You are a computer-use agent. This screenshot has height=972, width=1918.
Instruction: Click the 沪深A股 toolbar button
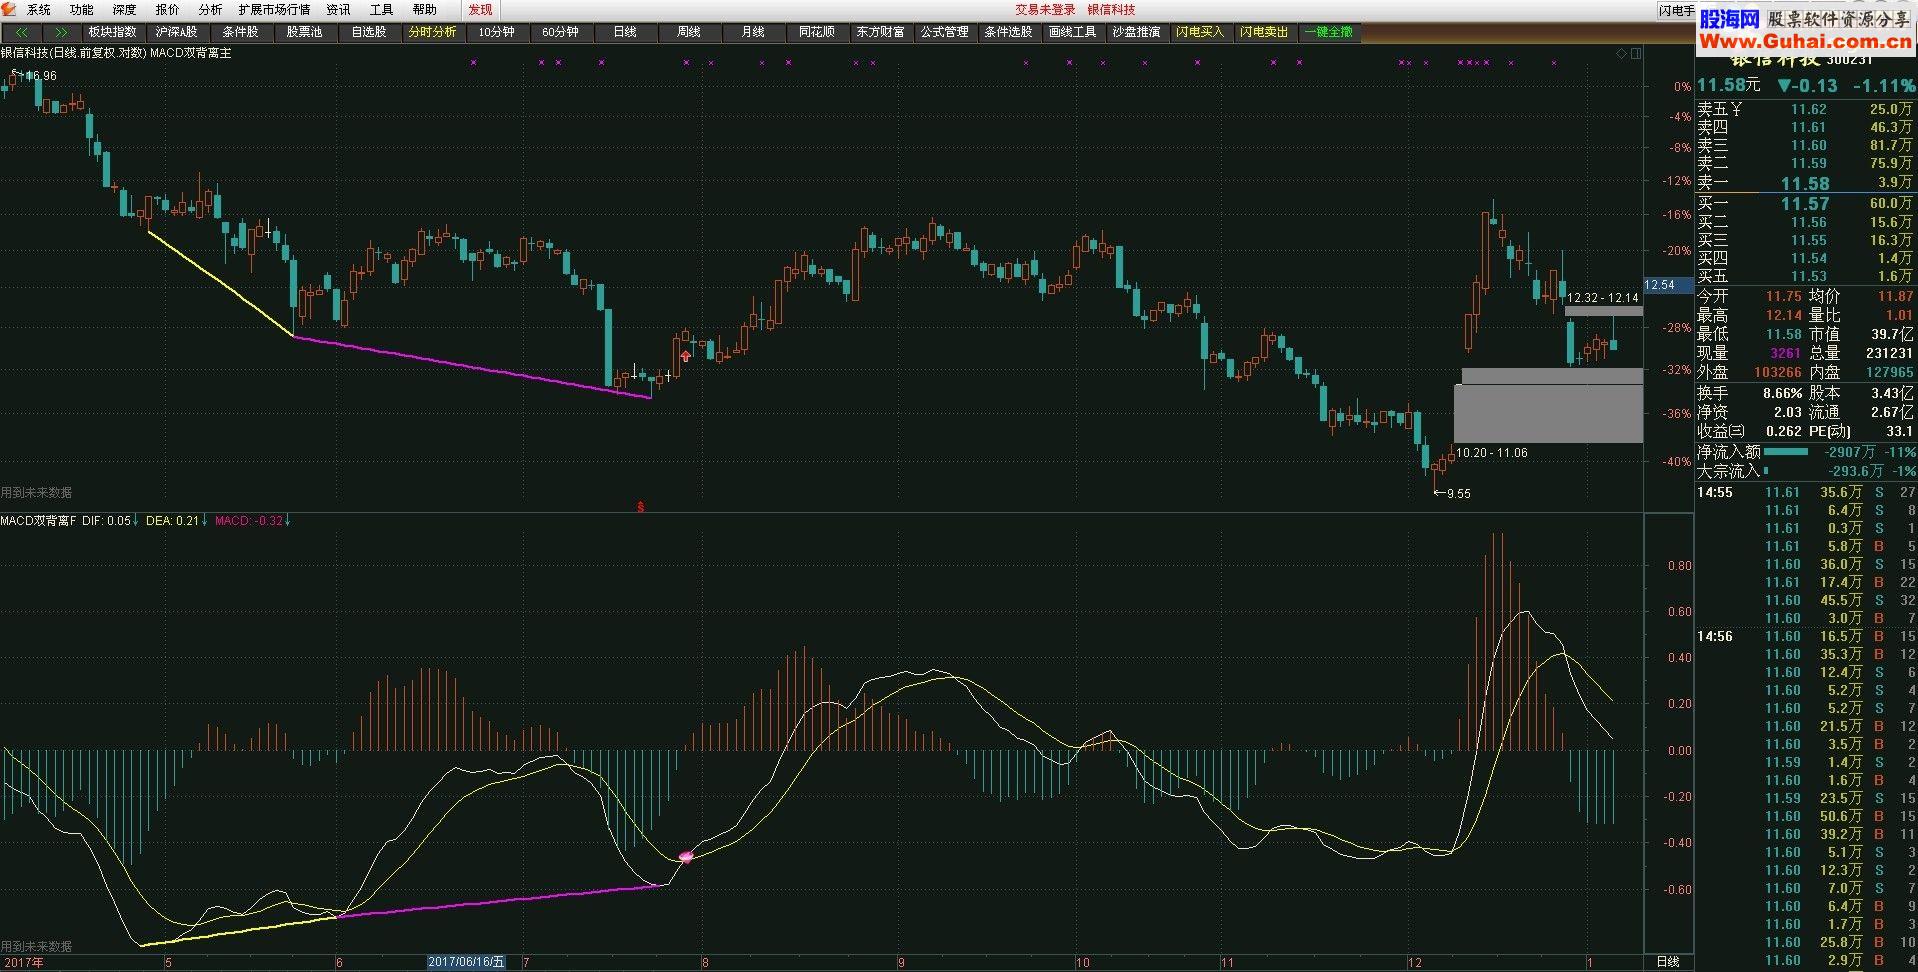click(x=177, y=32)
